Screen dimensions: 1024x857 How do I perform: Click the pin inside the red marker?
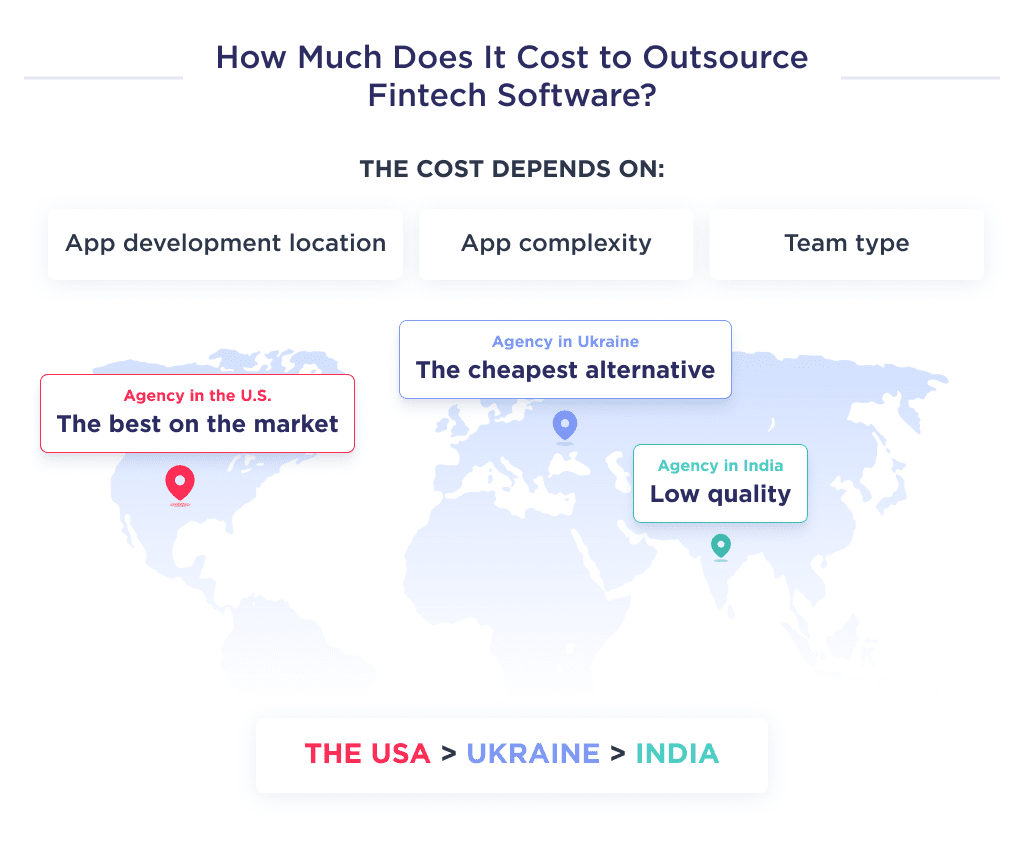180,480
